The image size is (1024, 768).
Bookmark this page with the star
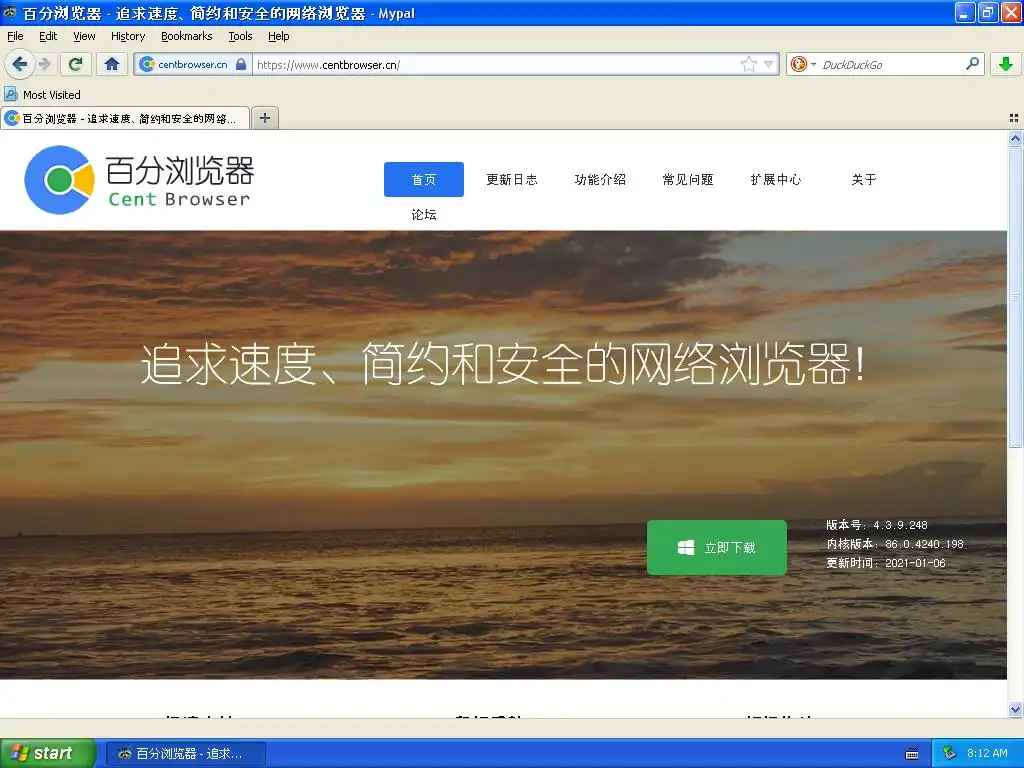(x=748, y=64)
